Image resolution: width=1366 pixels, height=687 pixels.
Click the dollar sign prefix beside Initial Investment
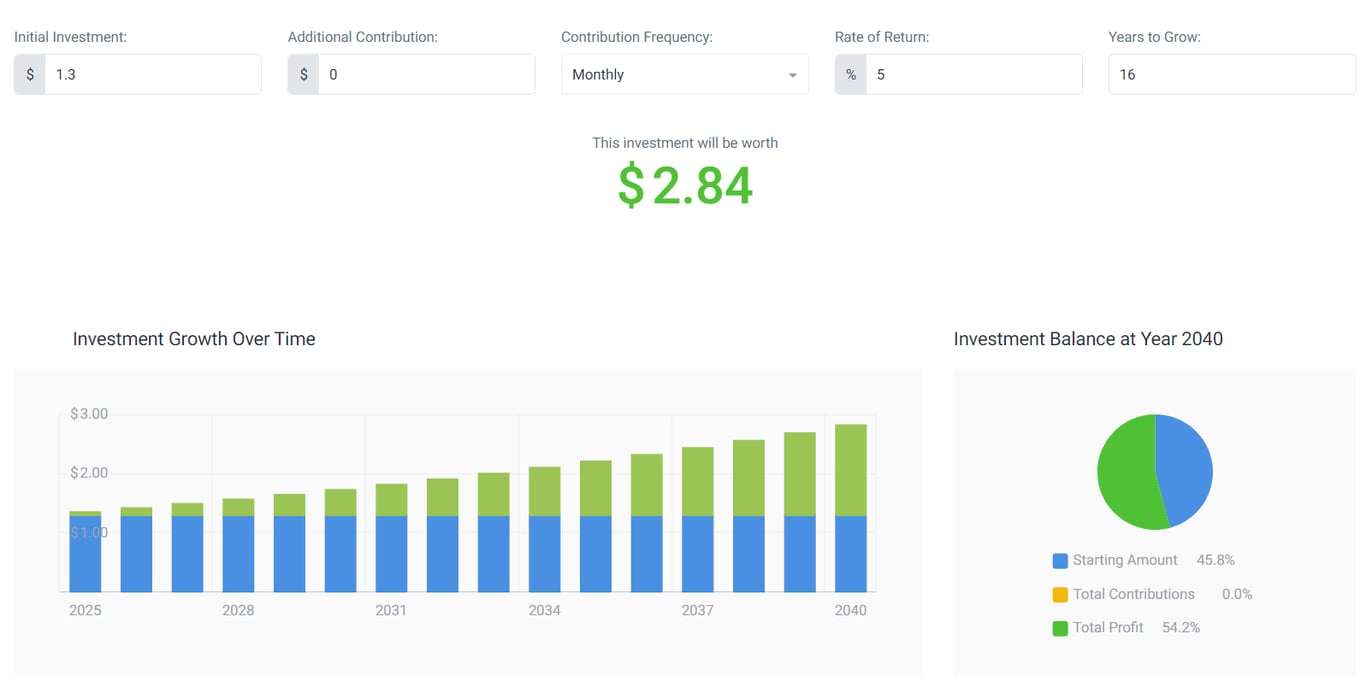tap(31, 74)
